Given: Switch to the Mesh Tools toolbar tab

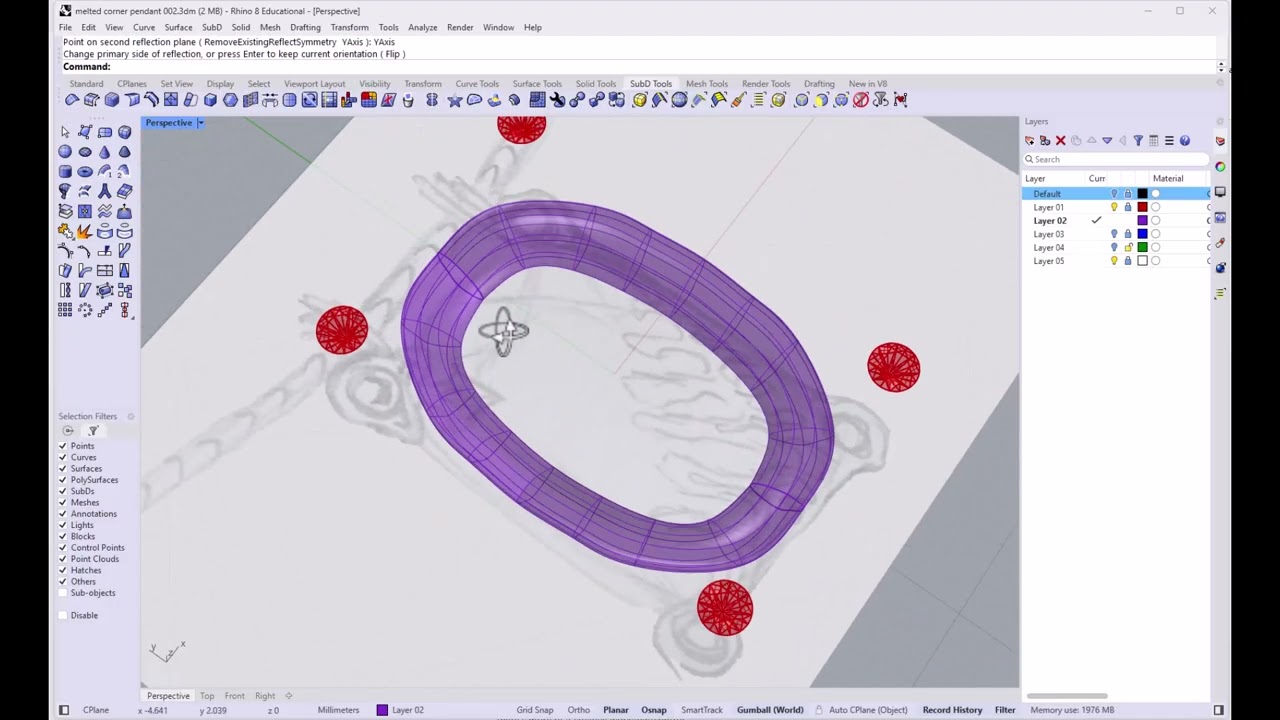Looking at the screenshot, I should [x=706, y=84].
